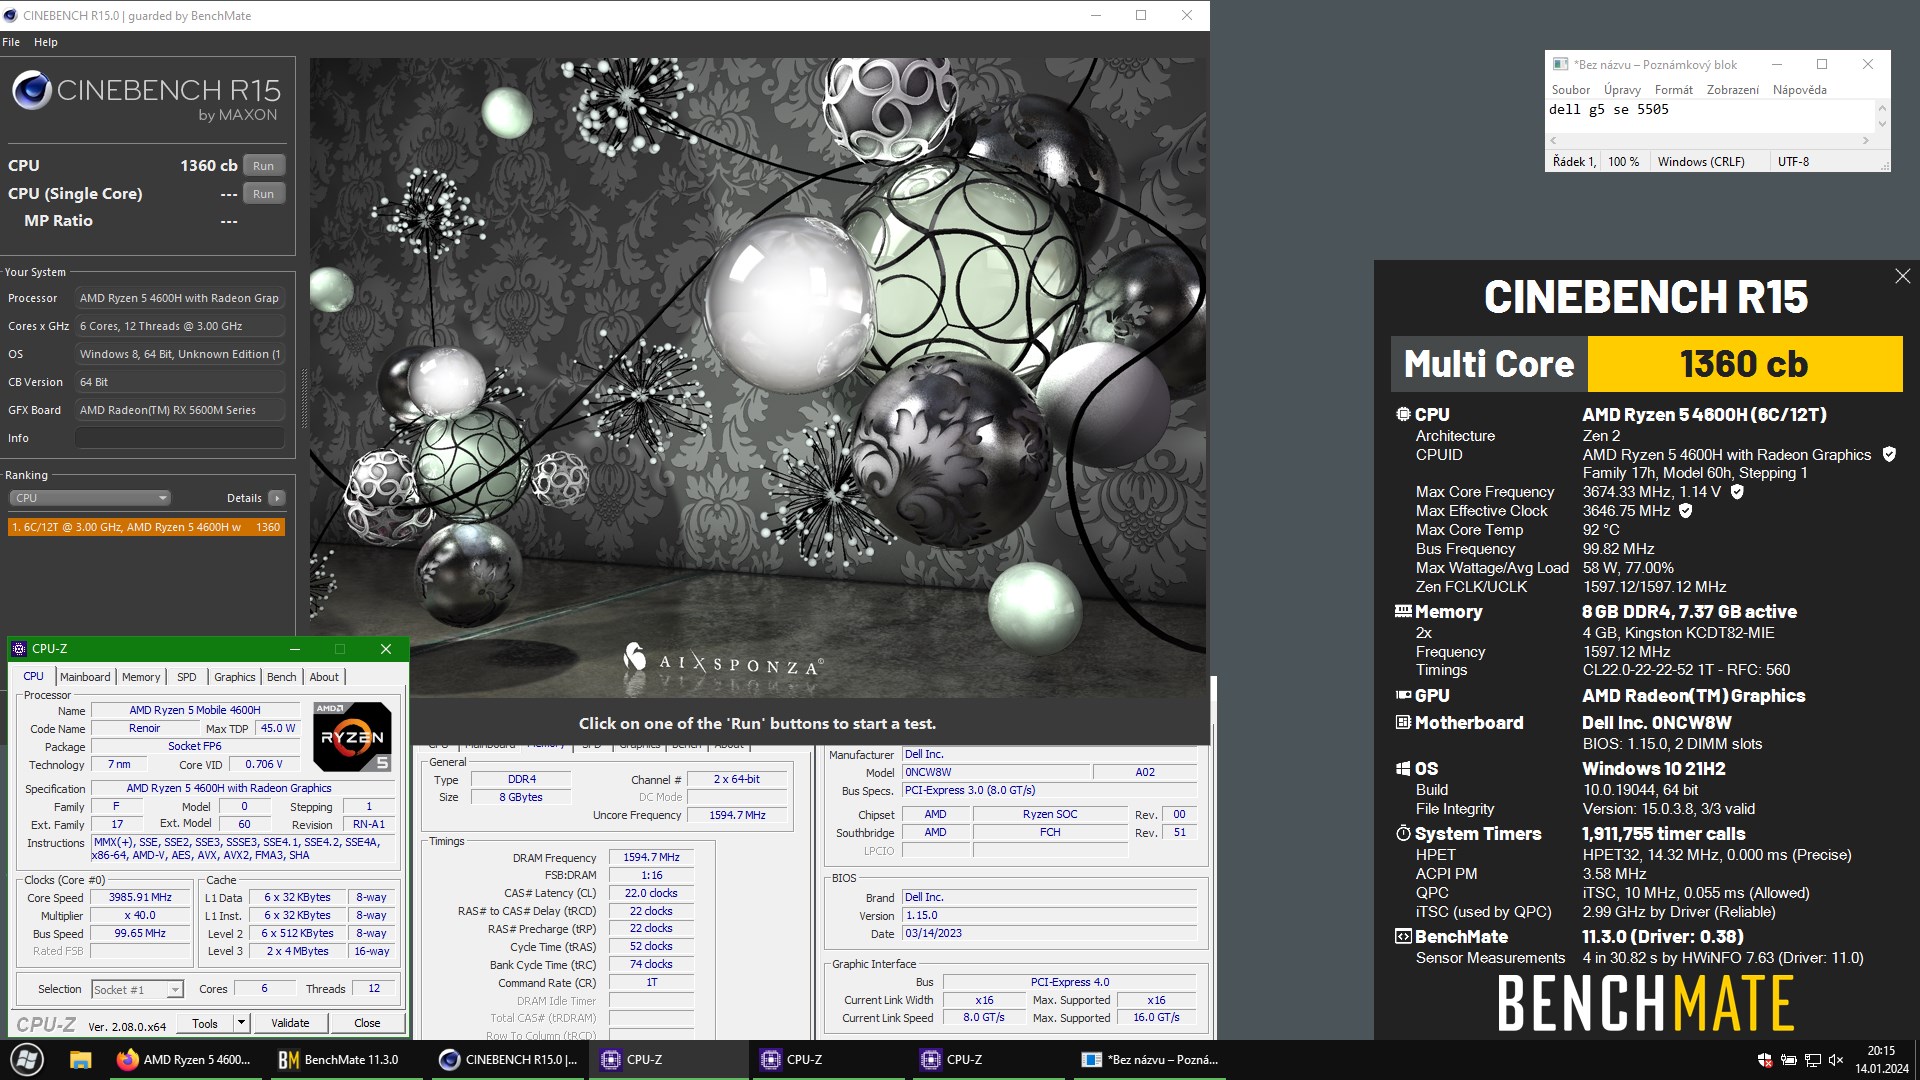
Task: Open the Soubor menu in Notepad
Action: [1571, 90]
